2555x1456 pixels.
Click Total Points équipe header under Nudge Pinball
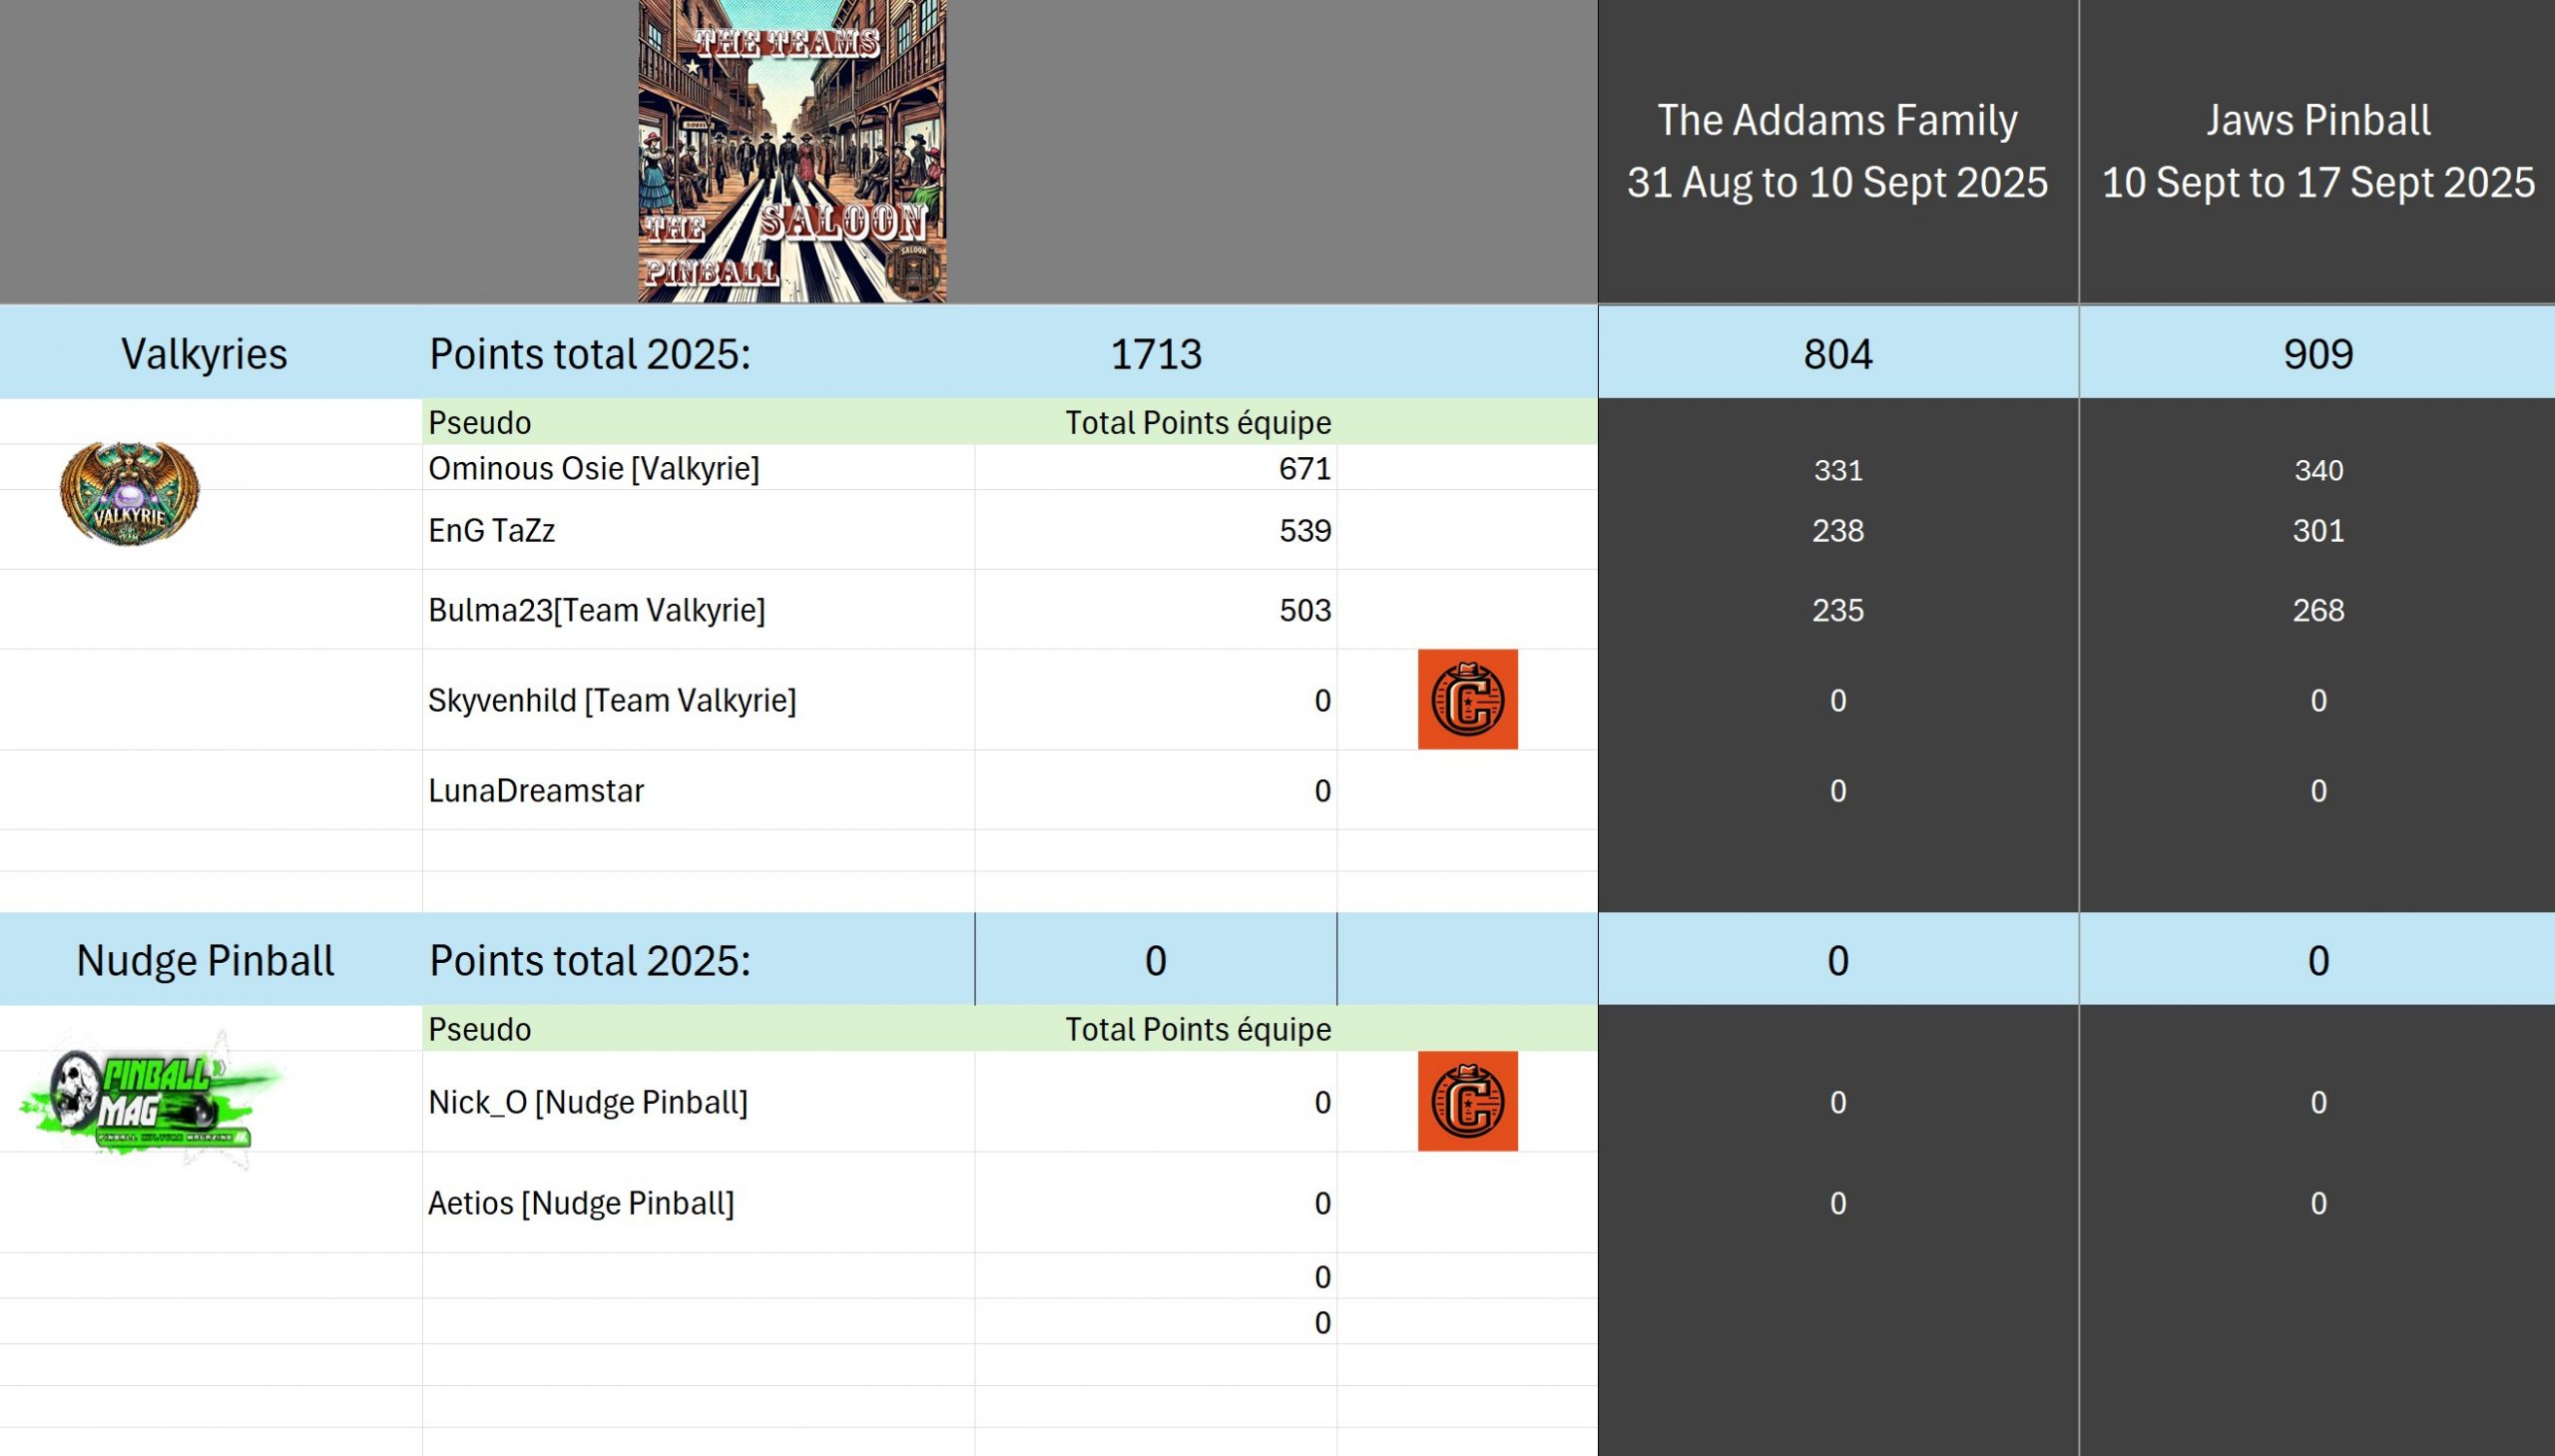click(x=1197, y=1029)
